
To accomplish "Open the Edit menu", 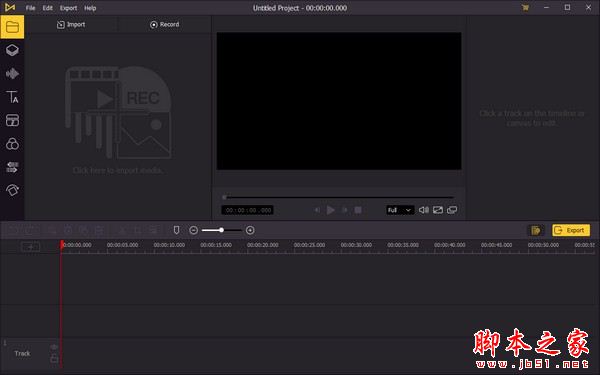I will coord(47,8).
